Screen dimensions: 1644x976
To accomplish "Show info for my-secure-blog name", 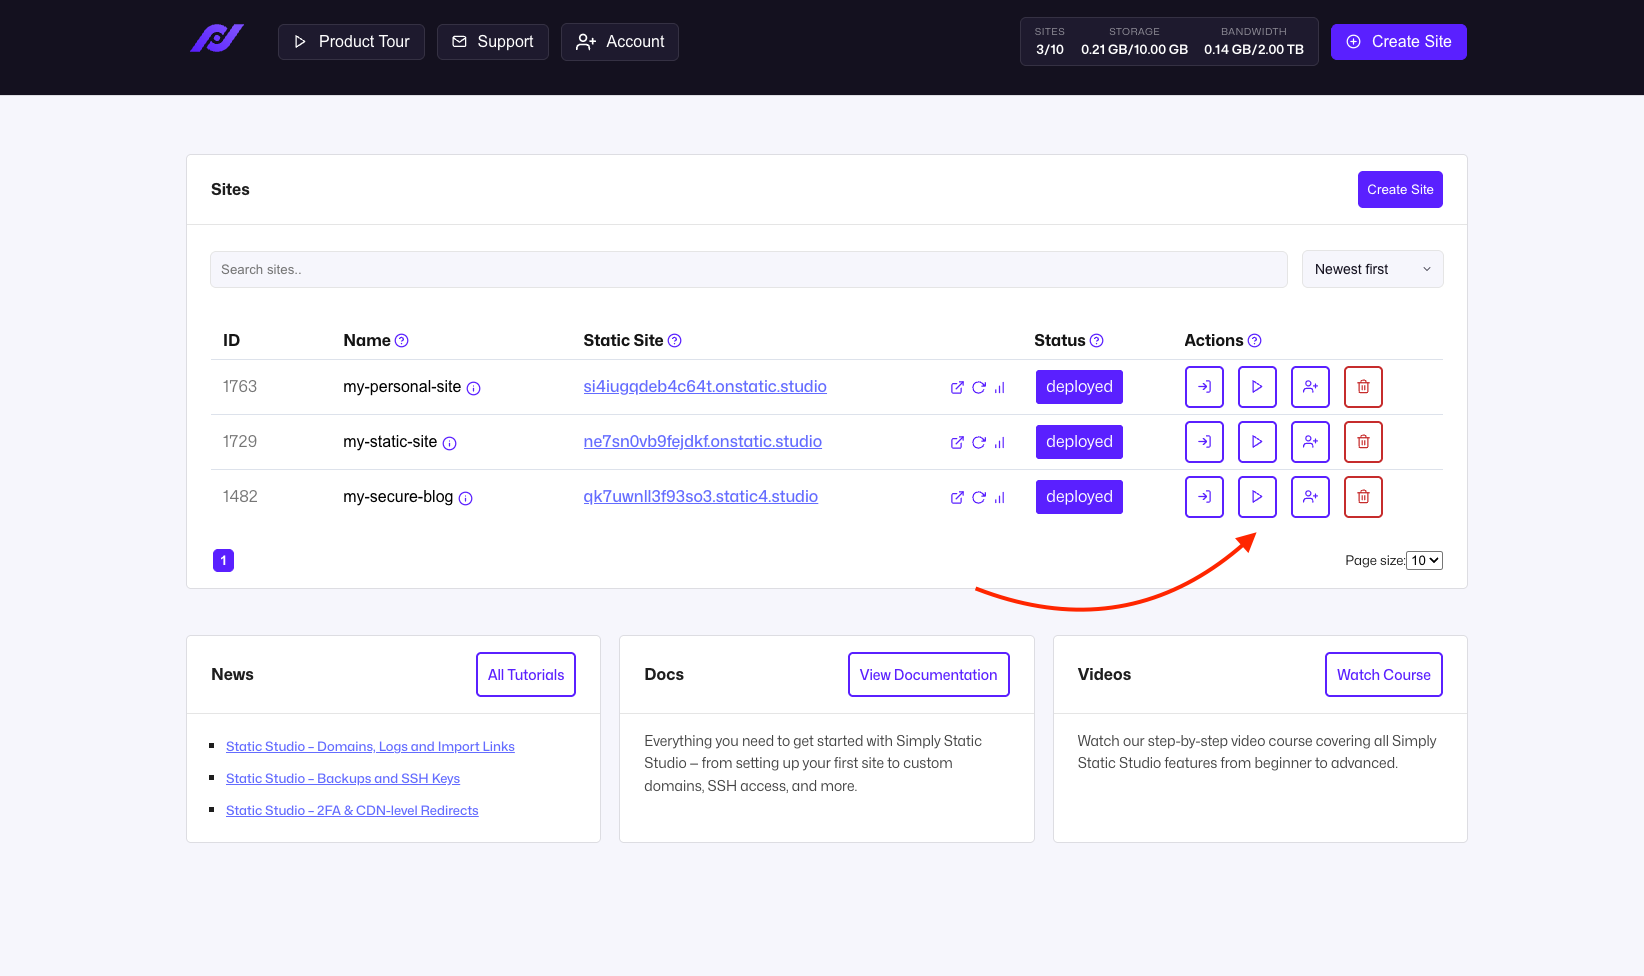I will [466, 499].
